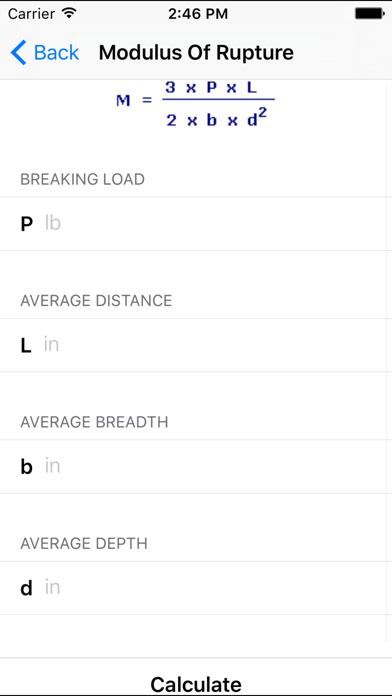Tap the AVERAGE BREADTH section header

[x=94, y=422]
